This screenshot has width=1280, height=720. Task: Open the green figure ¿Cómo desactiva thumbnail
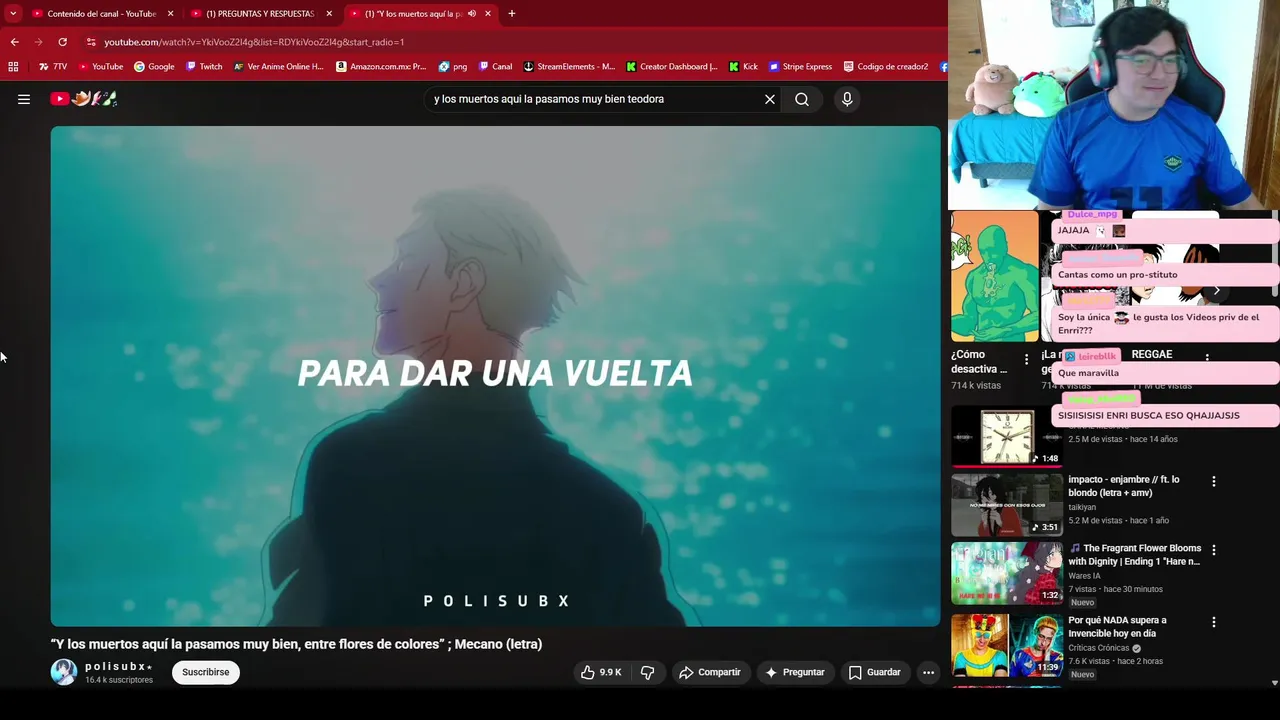[995, 276]
